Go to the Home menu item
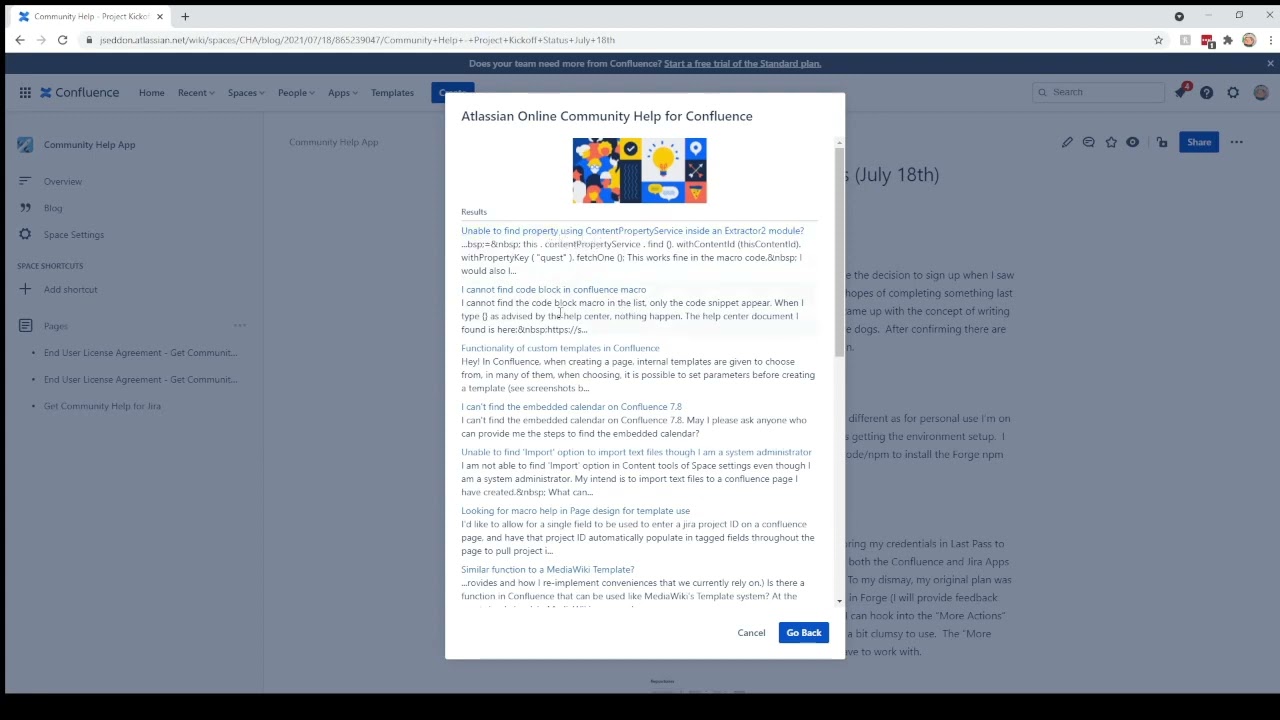The height and width of the screenshot is (720, 1280). coord(152,92)
